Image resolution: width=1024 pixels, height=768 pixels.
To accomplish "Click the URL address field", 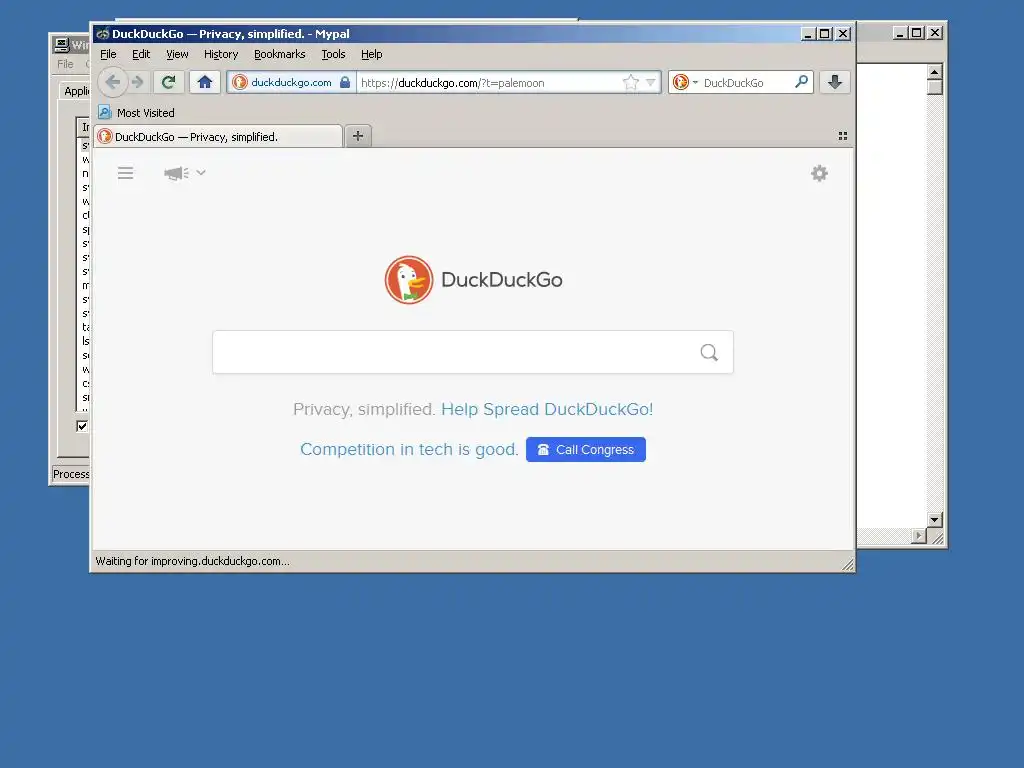I will tap(488, 83).
